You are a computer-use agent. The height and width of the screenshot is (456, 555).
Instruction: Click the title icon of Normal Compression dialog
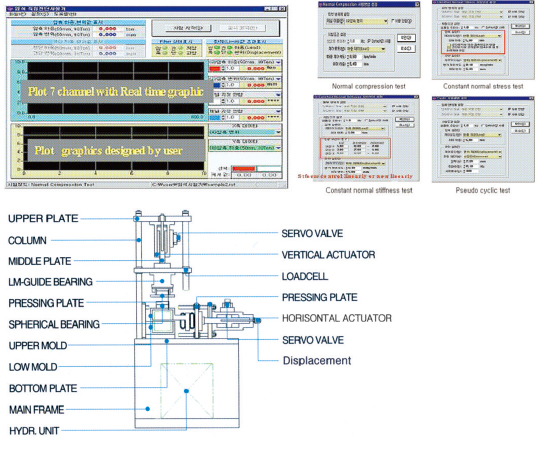click(x=321, y=4)
